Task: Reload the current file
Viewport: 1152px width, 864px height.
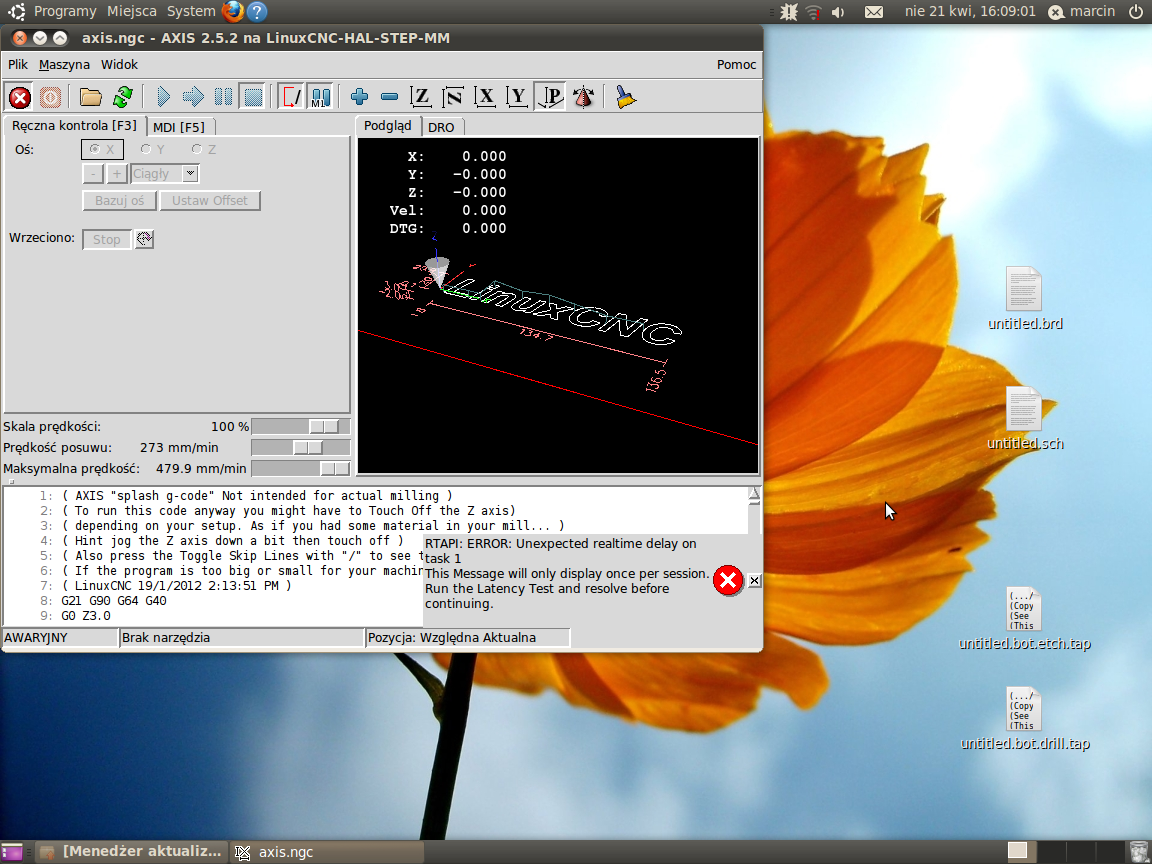Action: [x=123, y=97]
